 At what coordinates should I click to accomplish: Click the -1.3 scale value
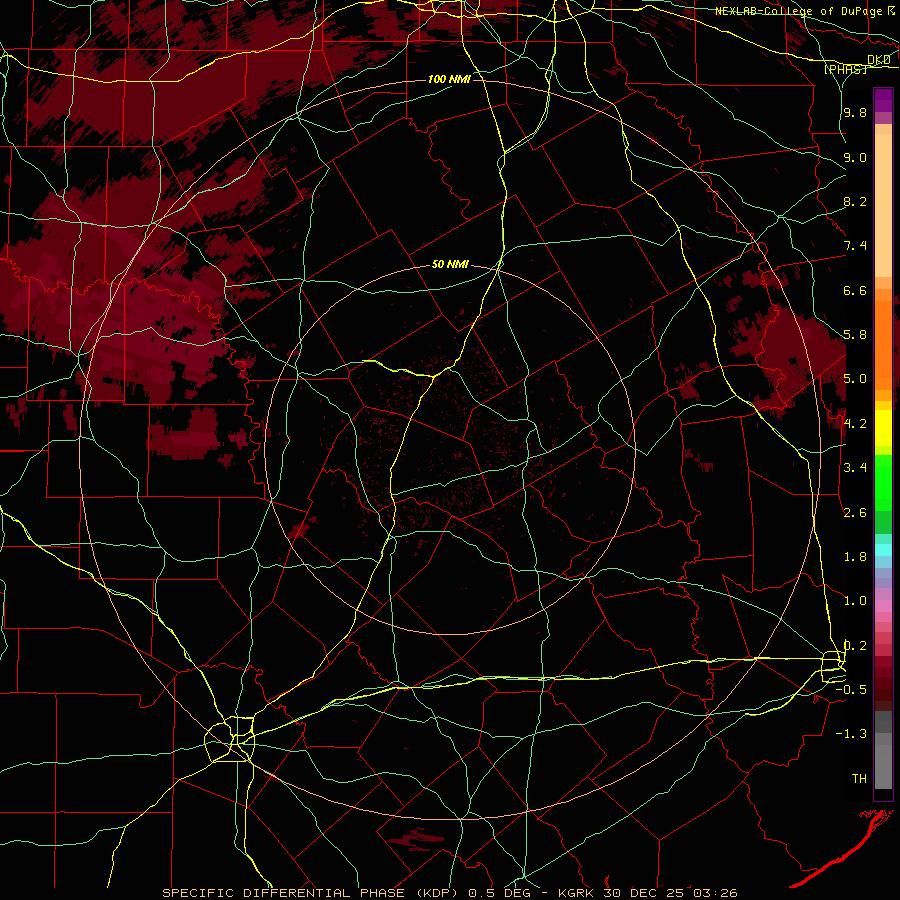pos(851,734)
